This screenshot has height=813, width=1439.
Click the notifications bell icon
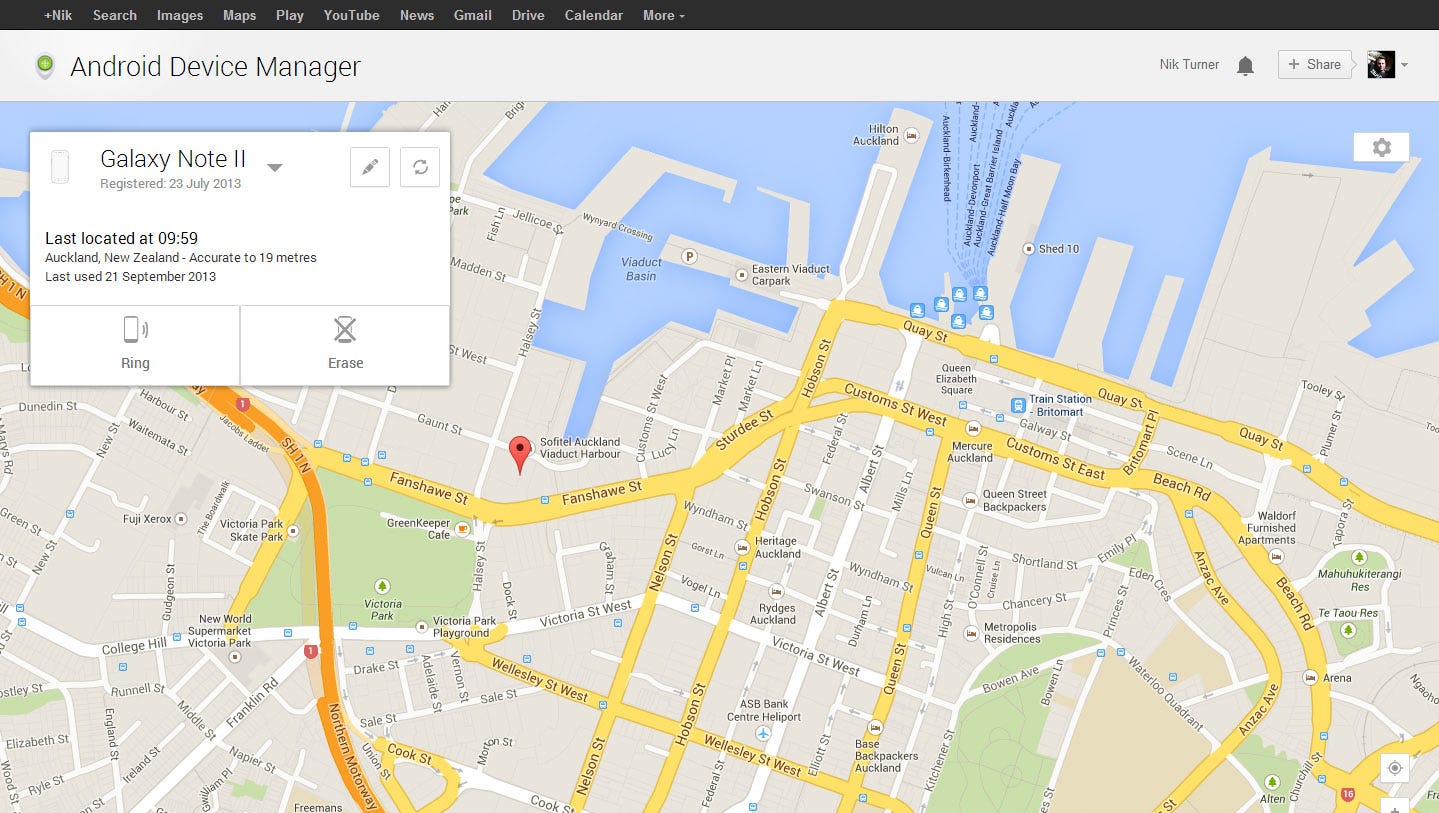click(x=1245, y=64)
